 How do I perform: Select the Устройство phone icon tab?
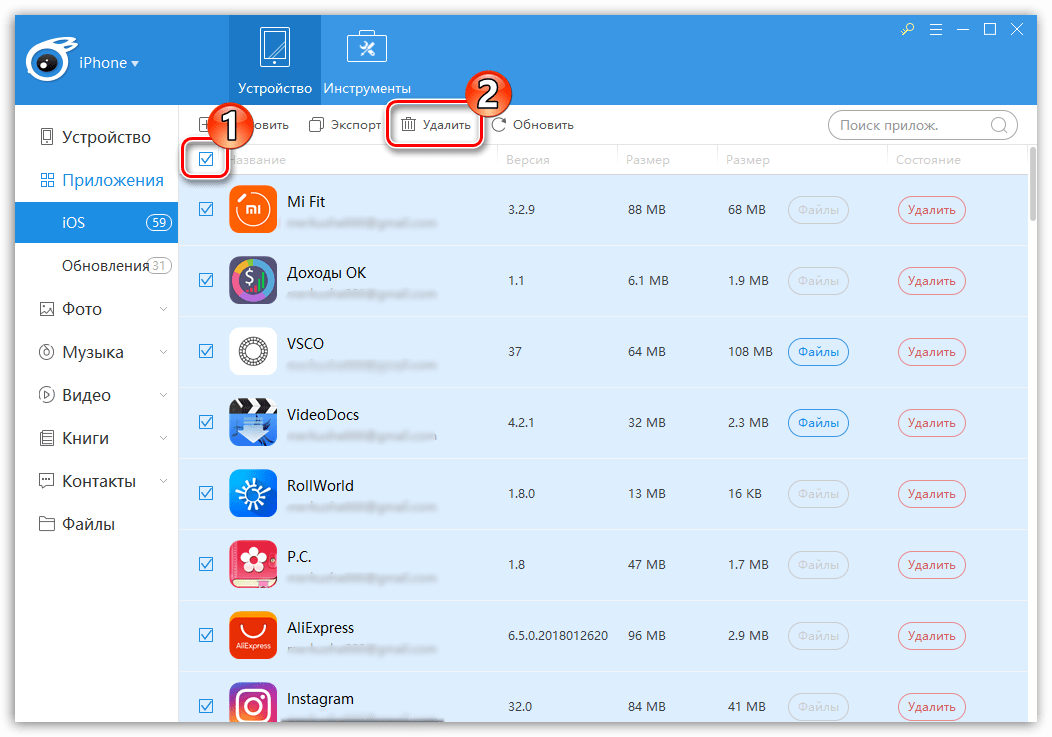click(275, 47)
